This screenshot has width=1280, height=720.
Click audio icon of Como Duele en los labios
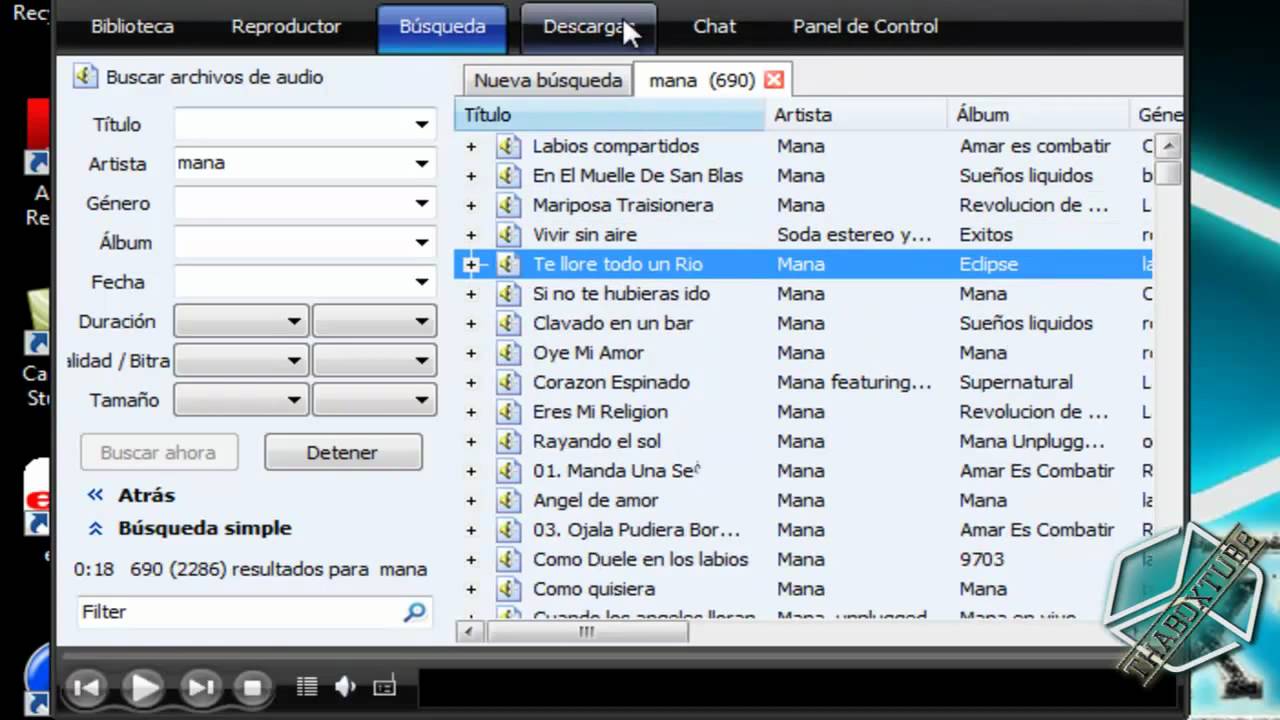[x=509, y=559]
